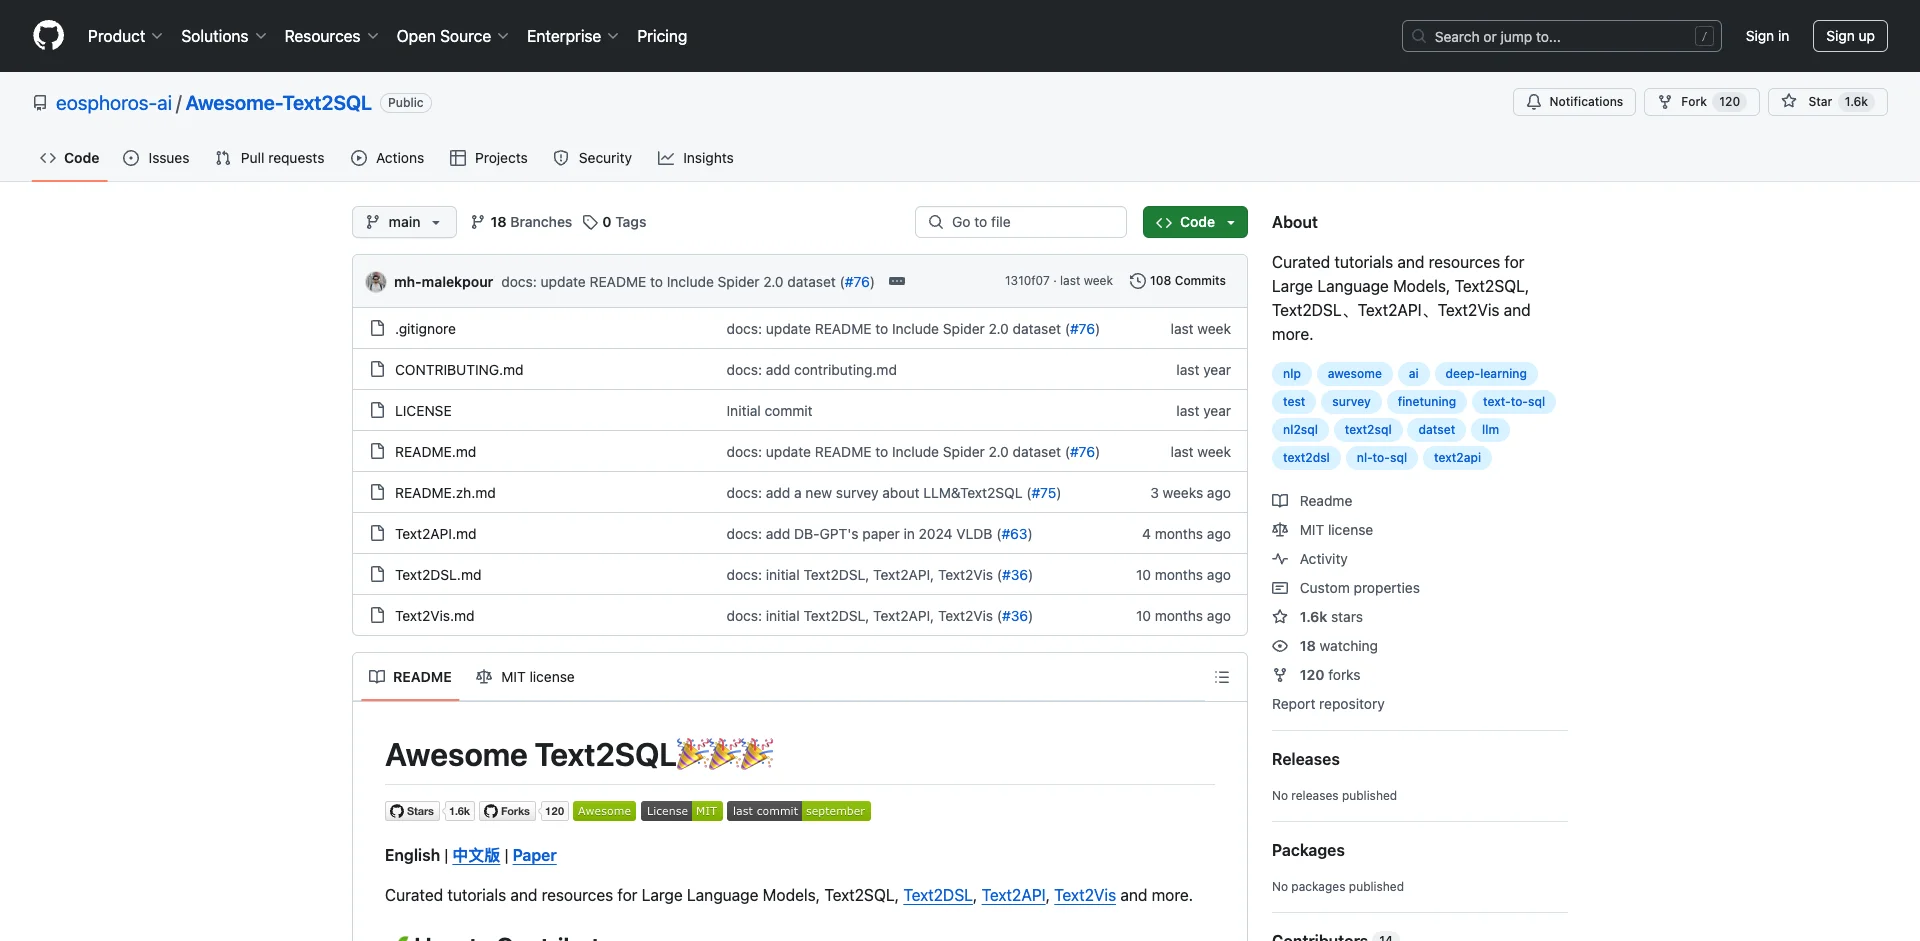
Task: Click the Report repository link
Action: (1328, 704)
